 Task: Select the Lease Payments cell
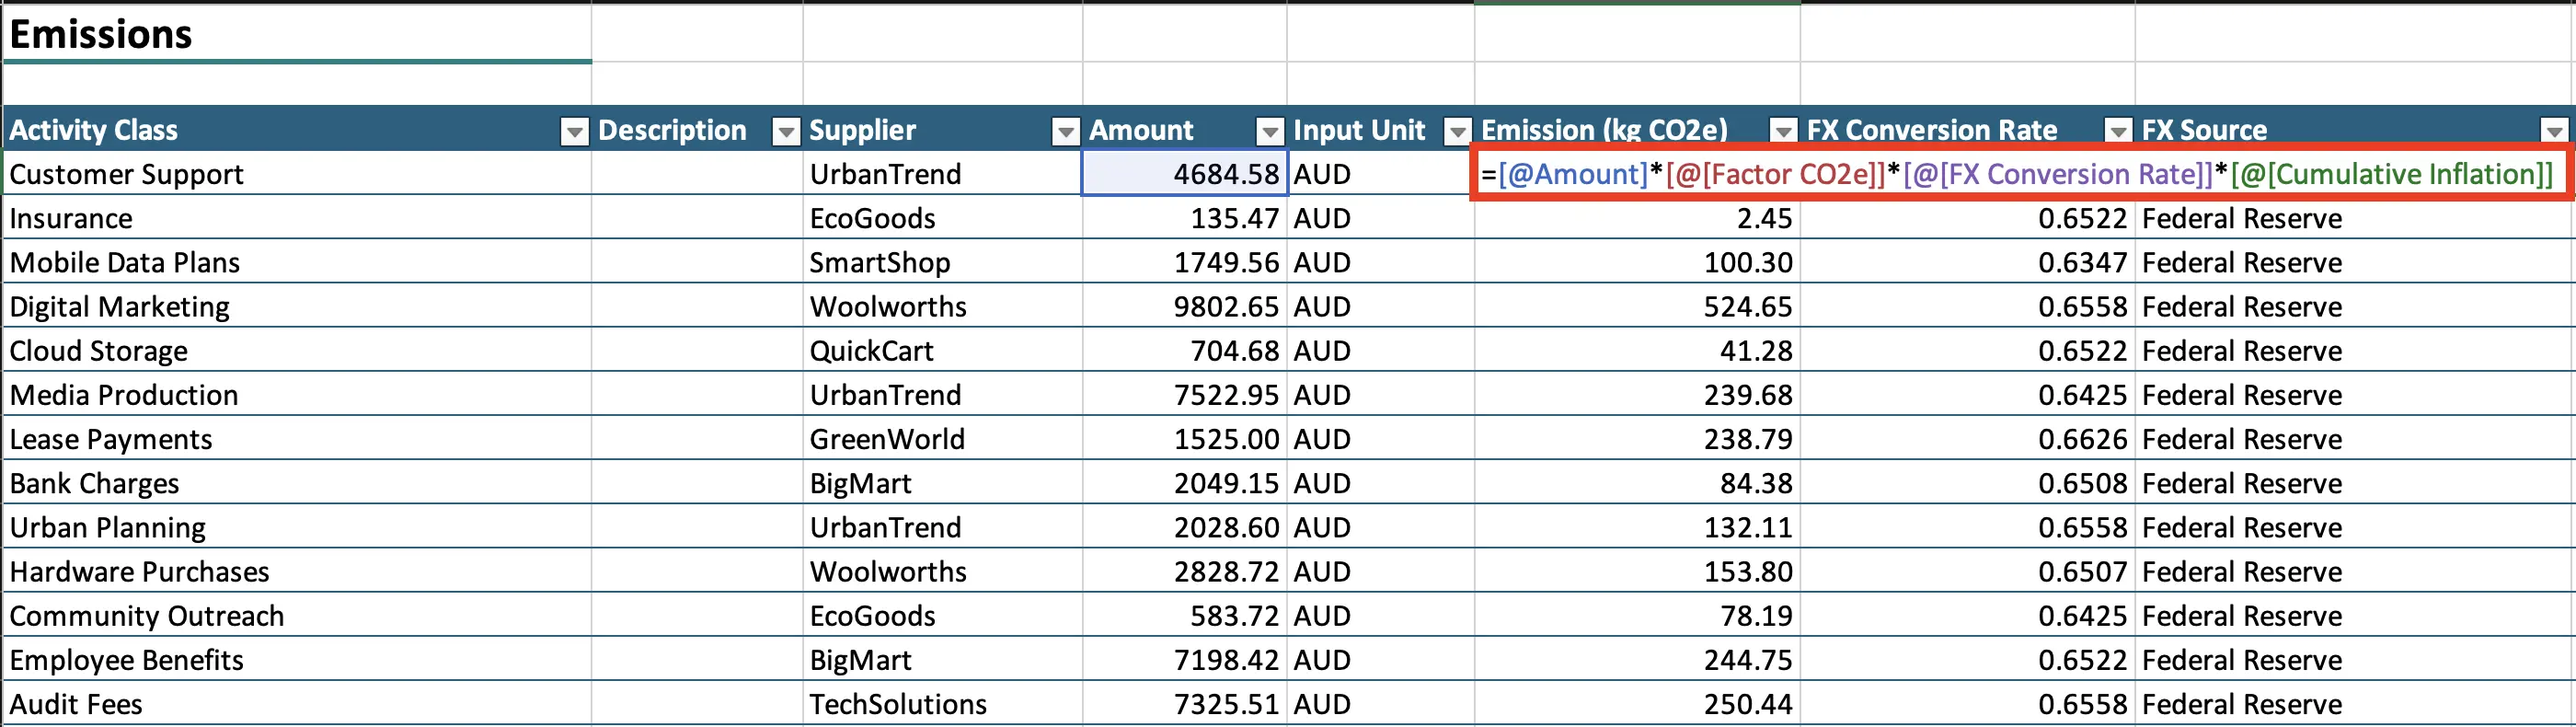pyautogui.click(x=297, y=439)
